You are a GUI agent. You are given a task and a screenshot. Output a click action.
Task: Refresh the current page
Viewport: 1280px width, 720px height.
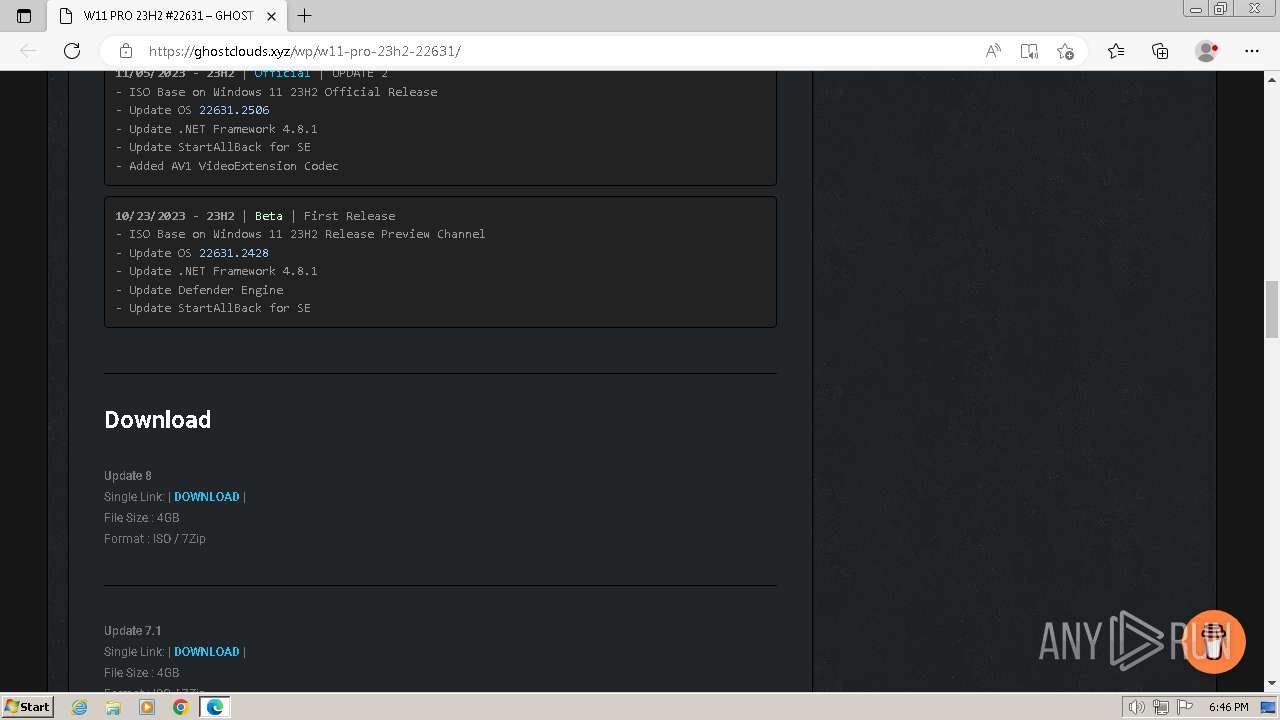pos(72,51)
